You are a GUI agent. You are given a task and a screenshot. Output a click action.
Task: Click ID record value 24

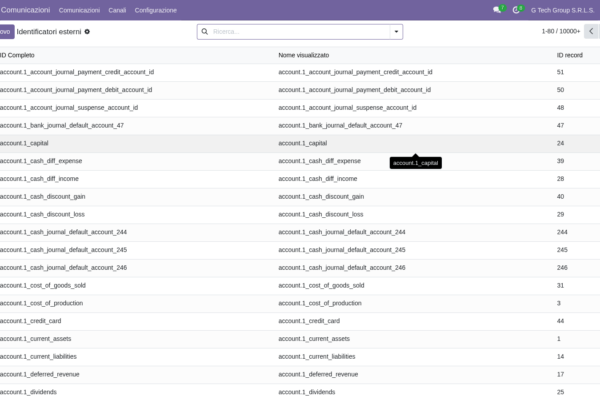pos(560,143)
